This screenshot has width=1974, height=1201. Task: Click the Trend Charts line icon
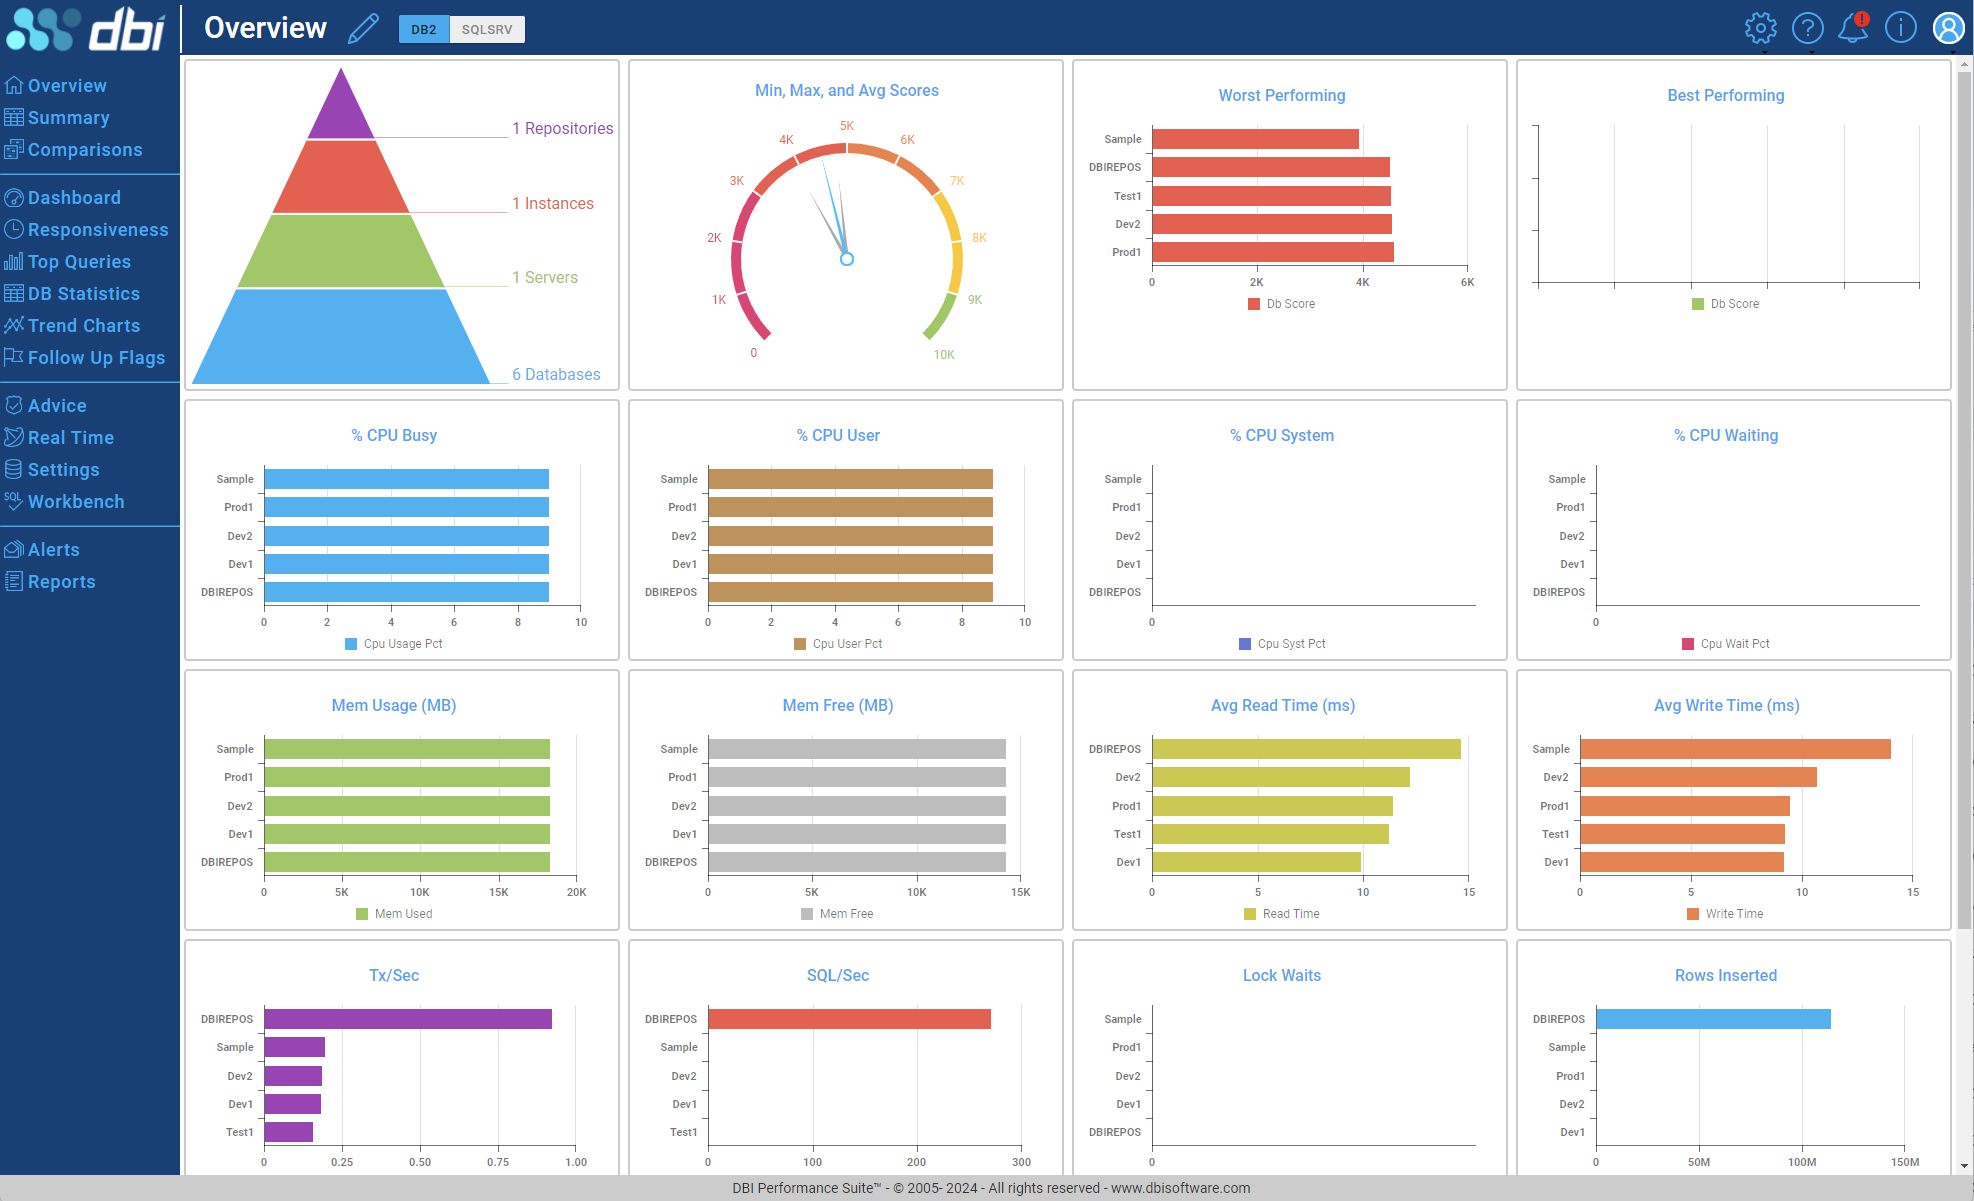click(x=13, y=325)
